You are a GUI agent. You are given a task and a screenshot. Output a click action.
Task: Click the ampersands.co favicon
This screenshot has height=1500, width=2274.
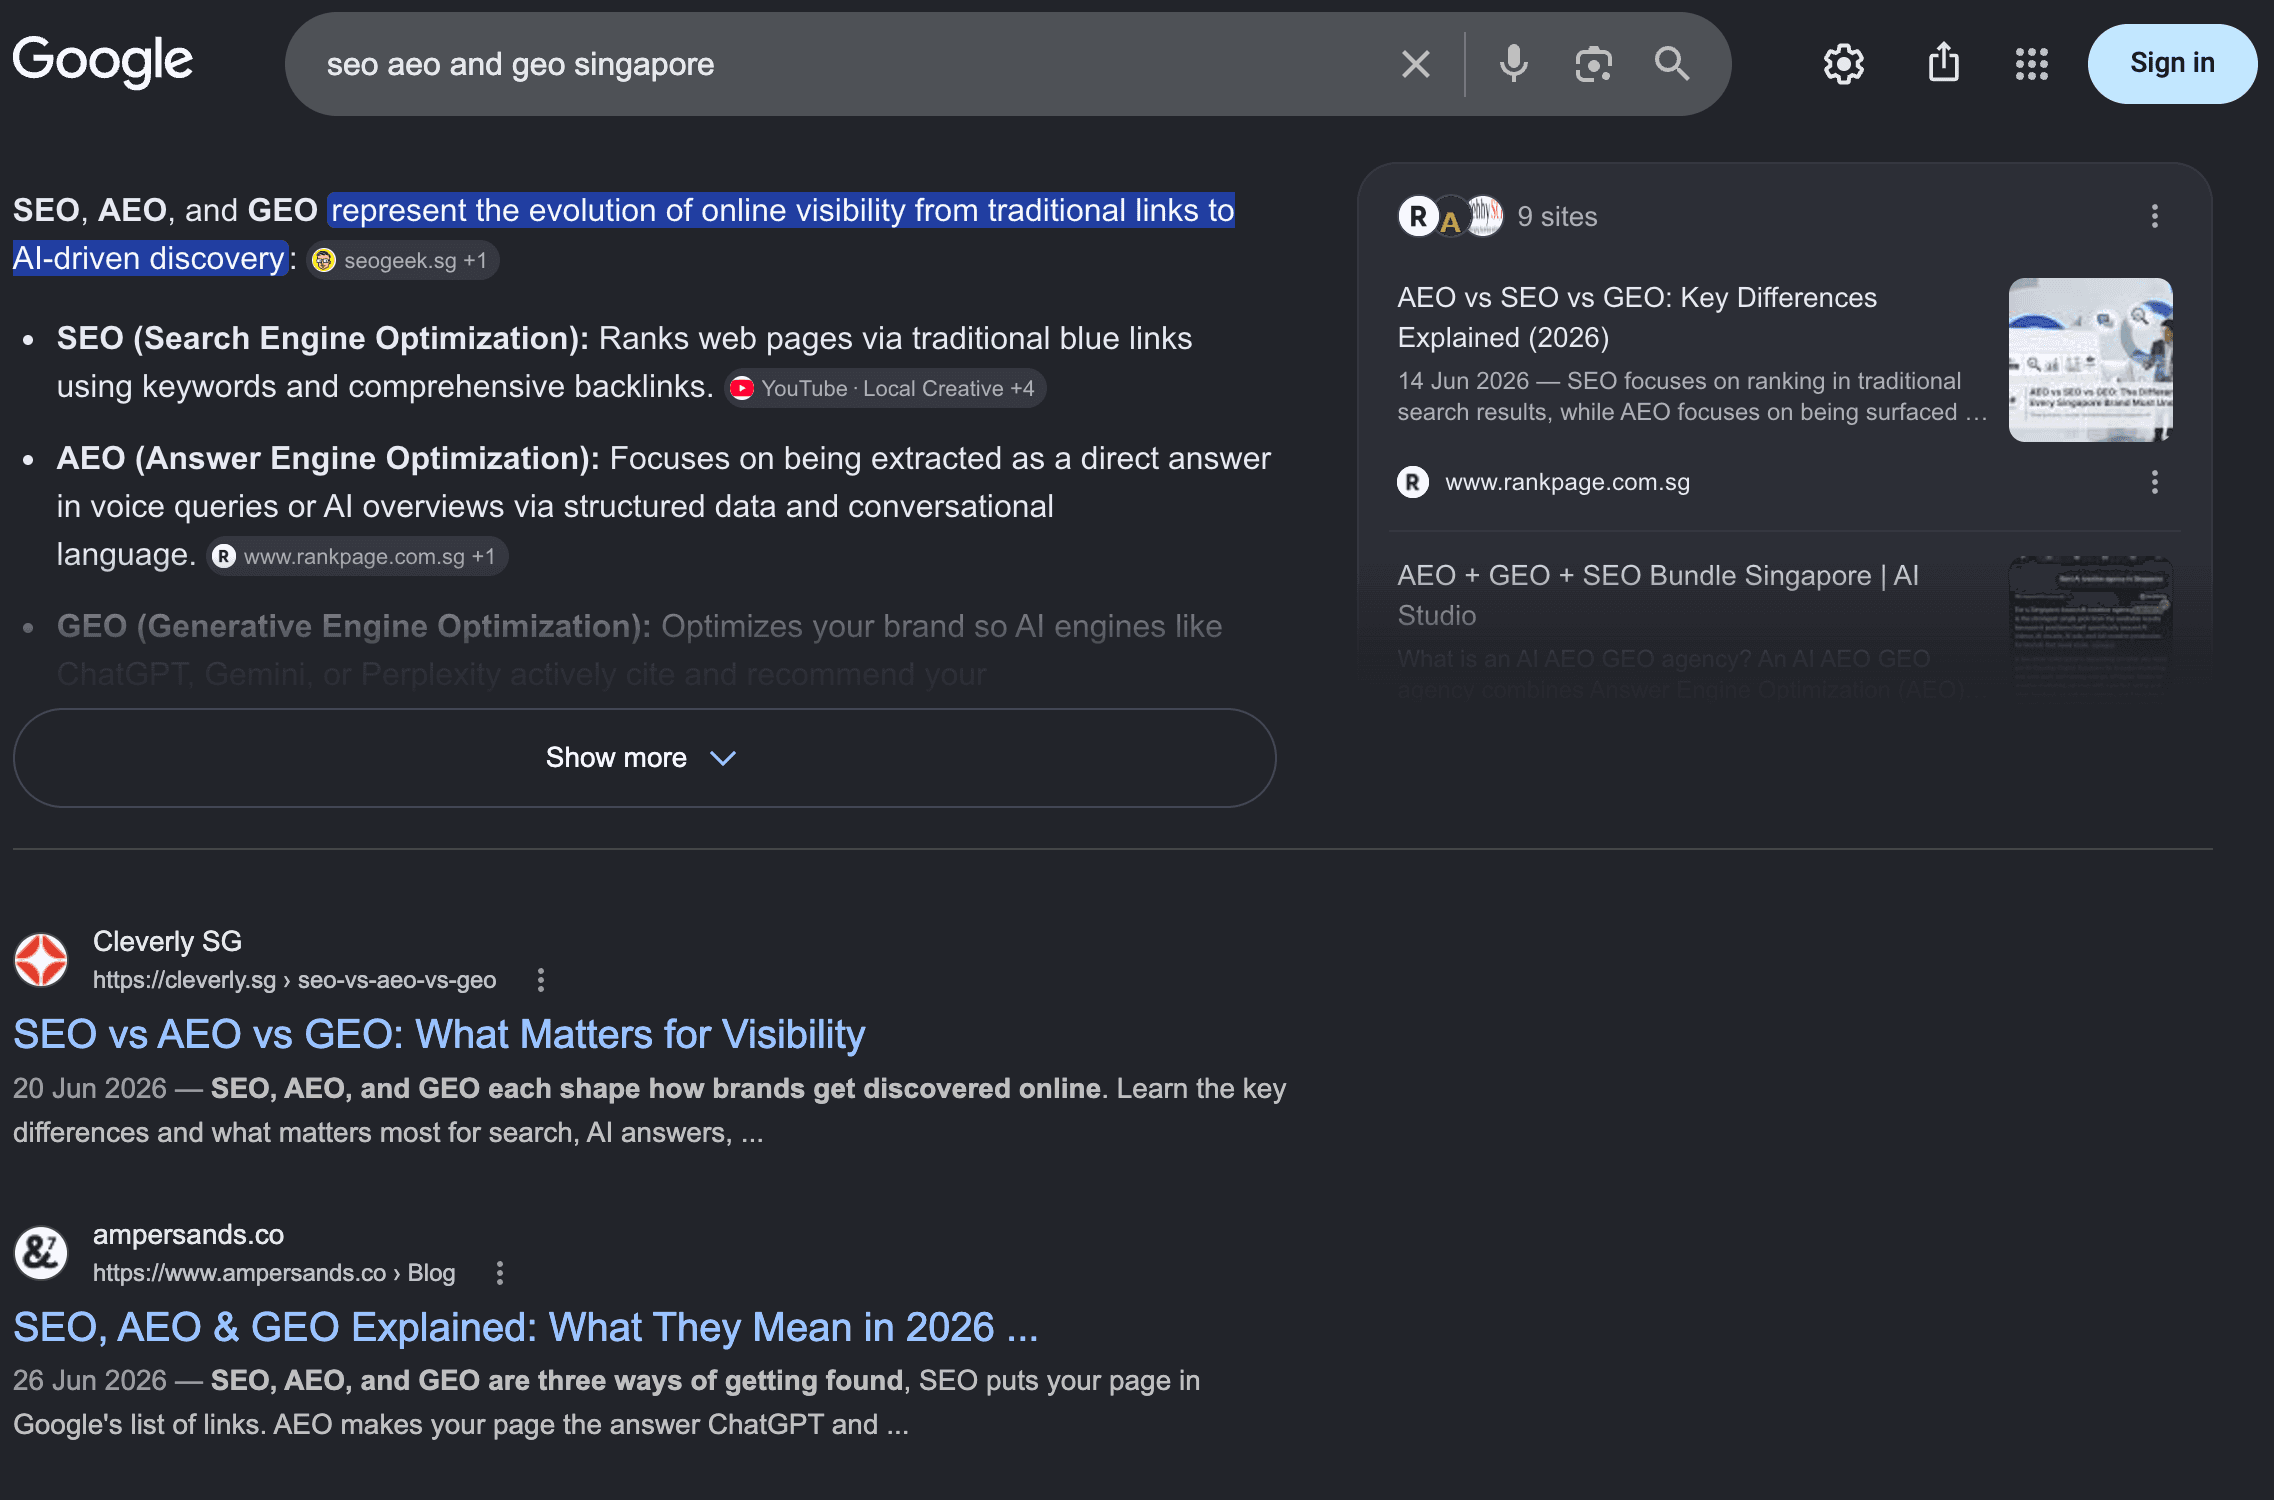41,1253
